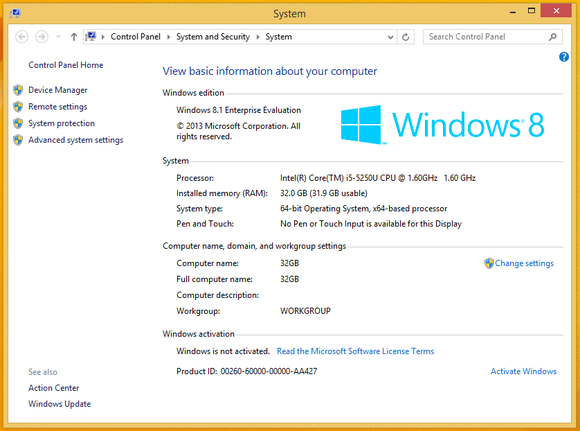Select System in the address breadcrumb
This screenshot has height=431, width=580.
[x=279, y=37]
